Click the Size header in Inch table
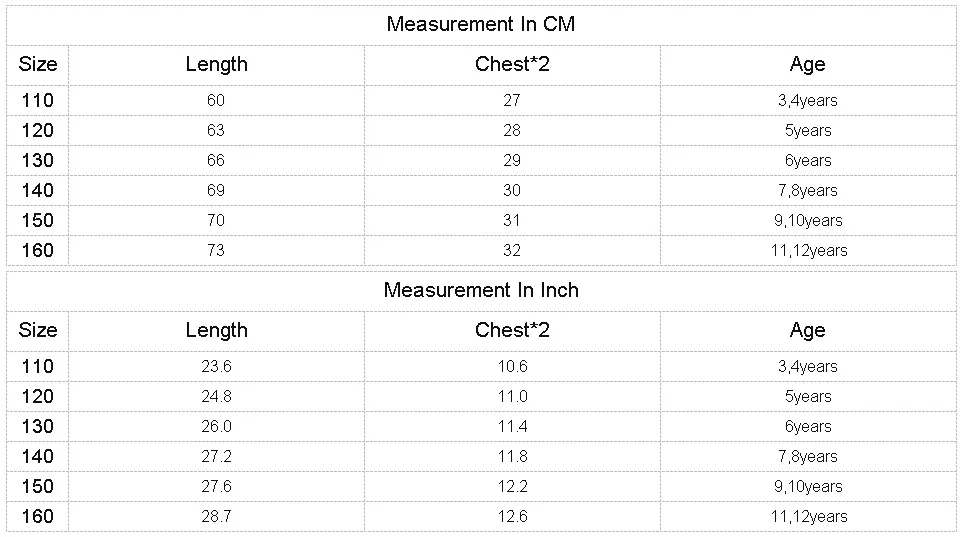The height and width of the screenshot is (537, 962). 37,331
